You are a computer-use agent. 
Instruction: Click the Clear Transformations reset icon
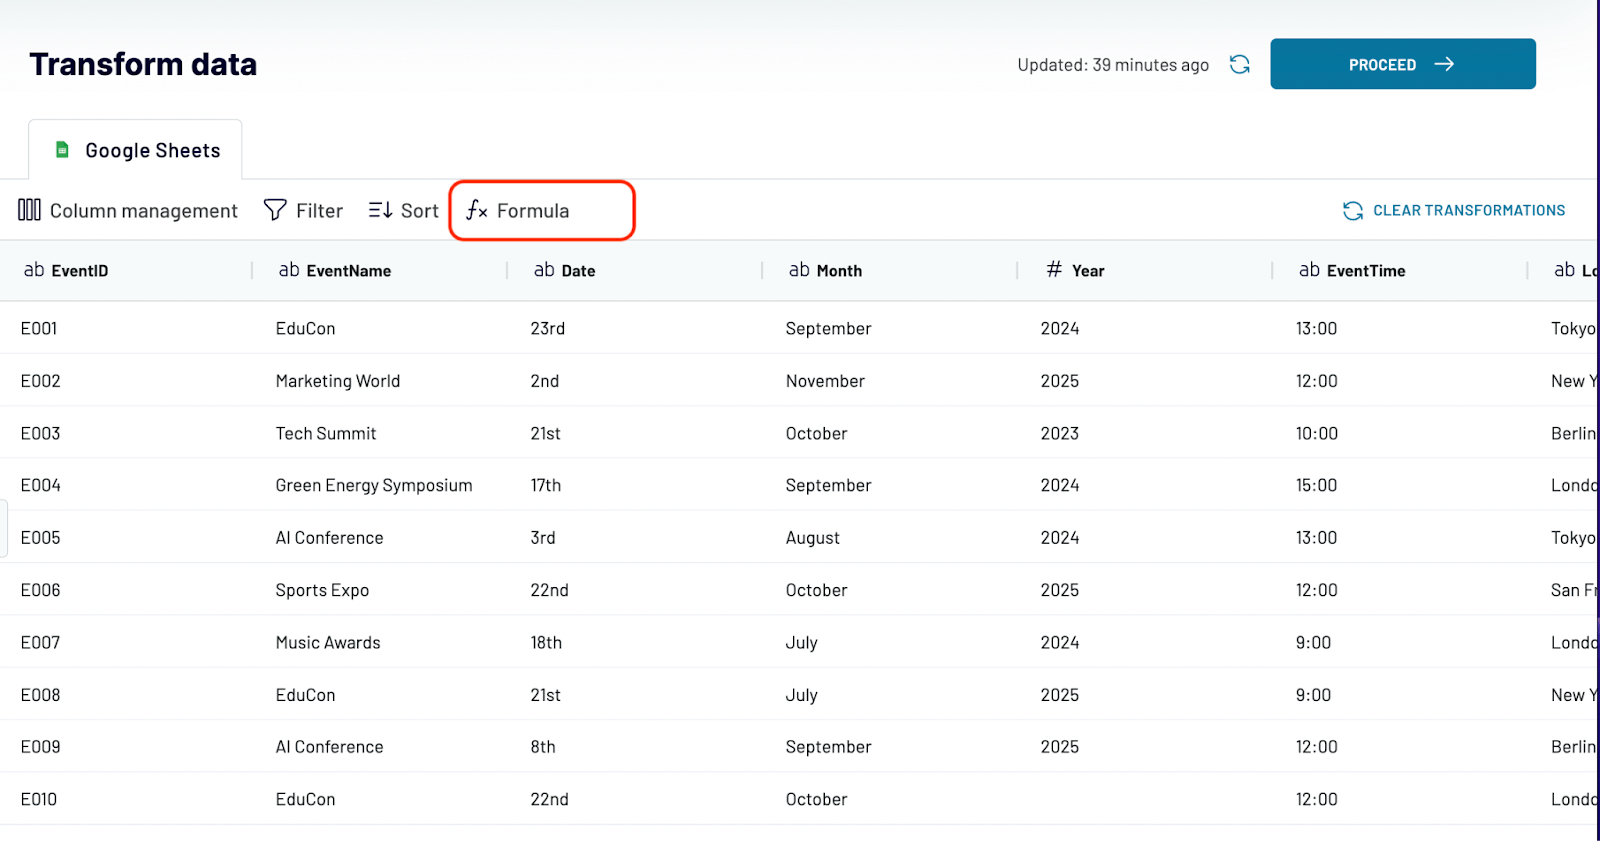click(1353, 210)
